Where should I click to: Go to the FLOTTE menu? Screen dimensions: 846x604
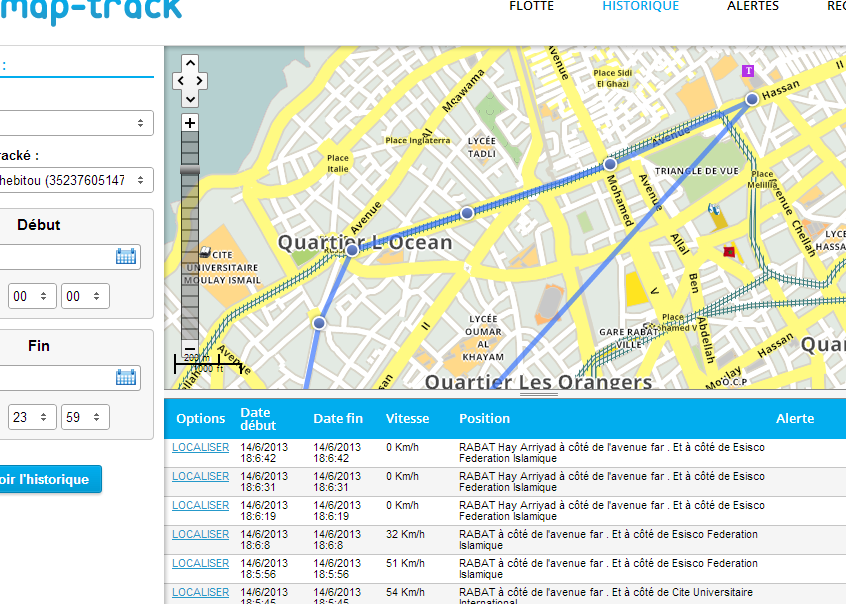pyautogui.click(x=531, y=6)
